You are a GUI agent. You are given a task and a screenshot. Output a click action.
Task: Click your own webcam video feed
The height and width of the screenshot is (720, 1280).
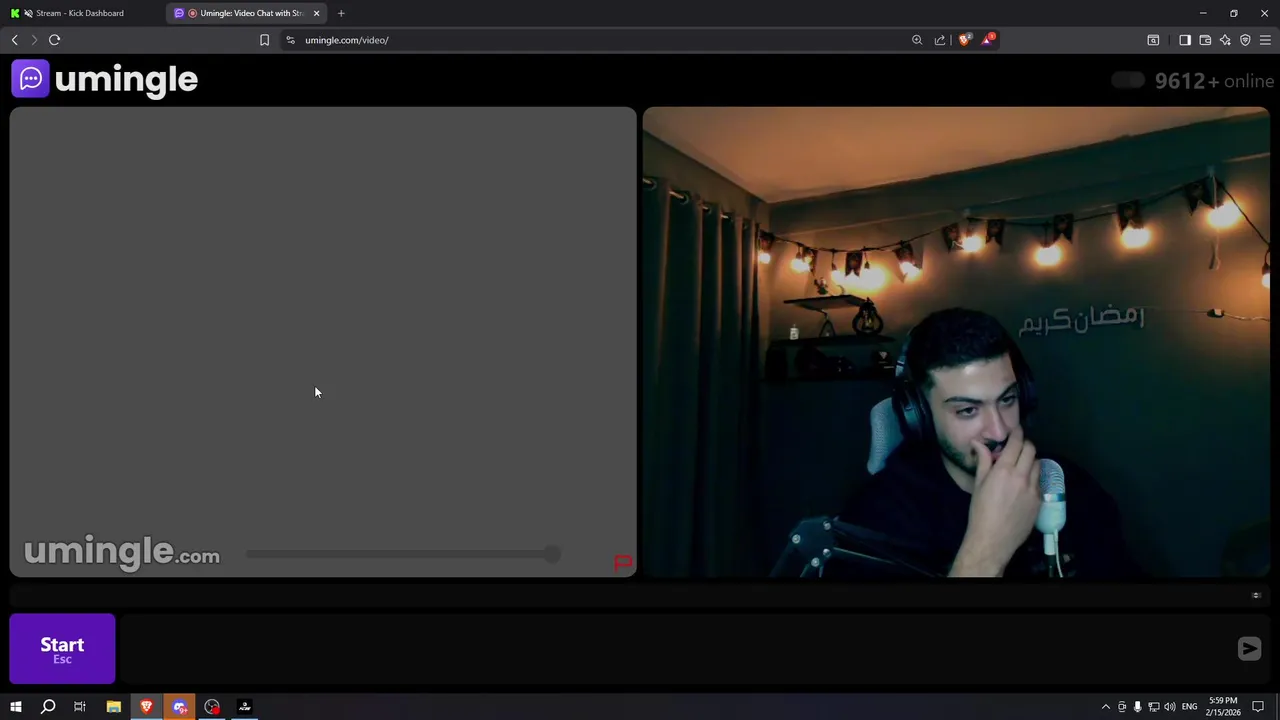[956, 342]
